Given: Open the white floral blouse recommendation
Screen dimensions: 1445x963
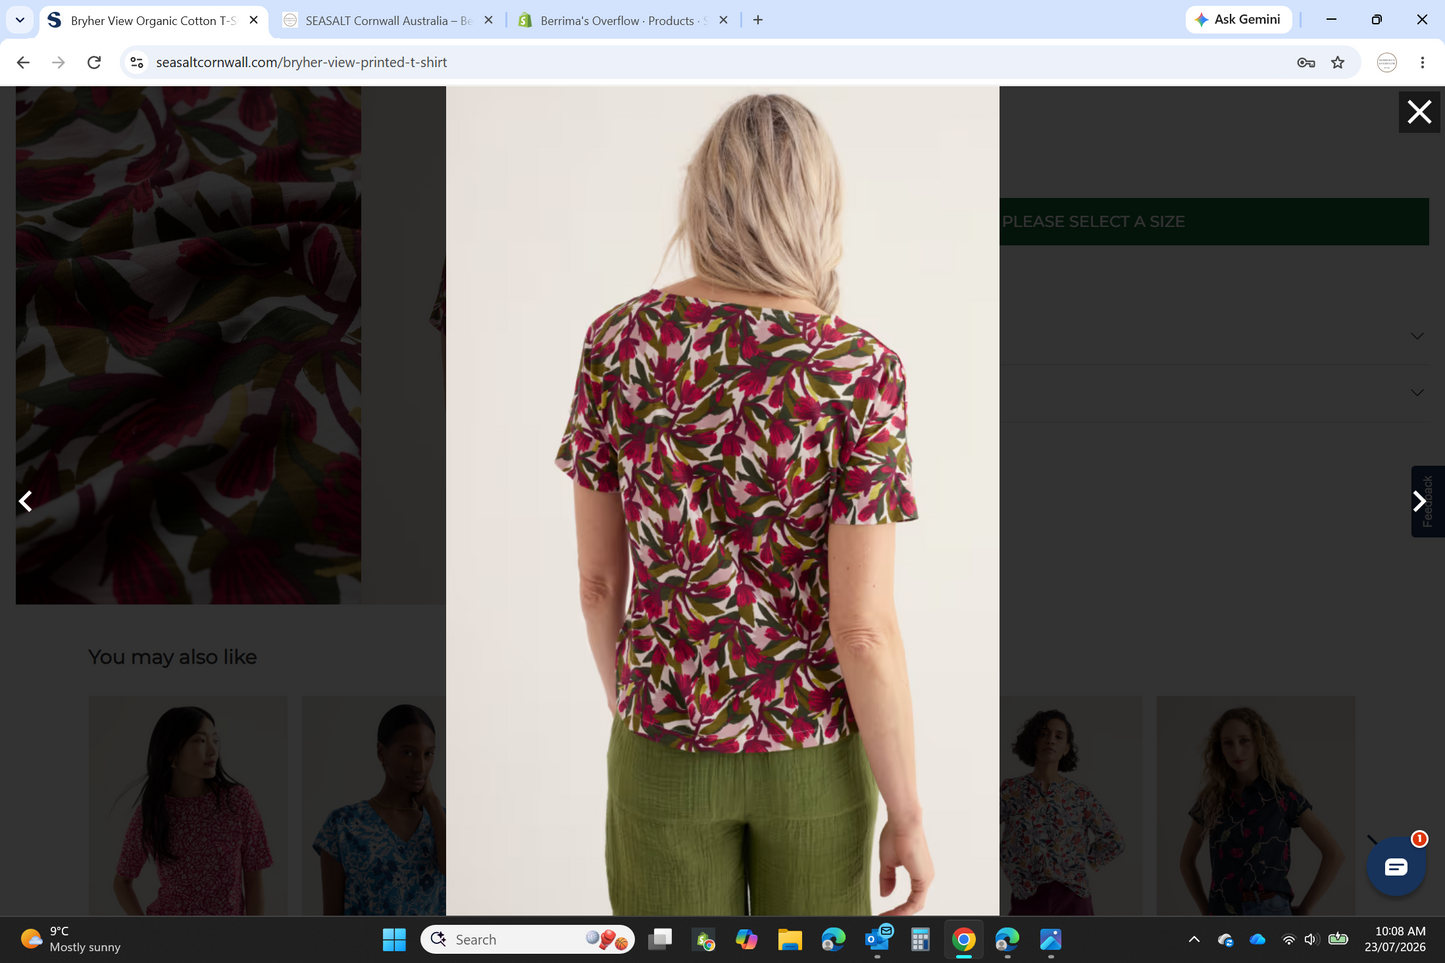Looking at the screenshot, I should 1071,806.
